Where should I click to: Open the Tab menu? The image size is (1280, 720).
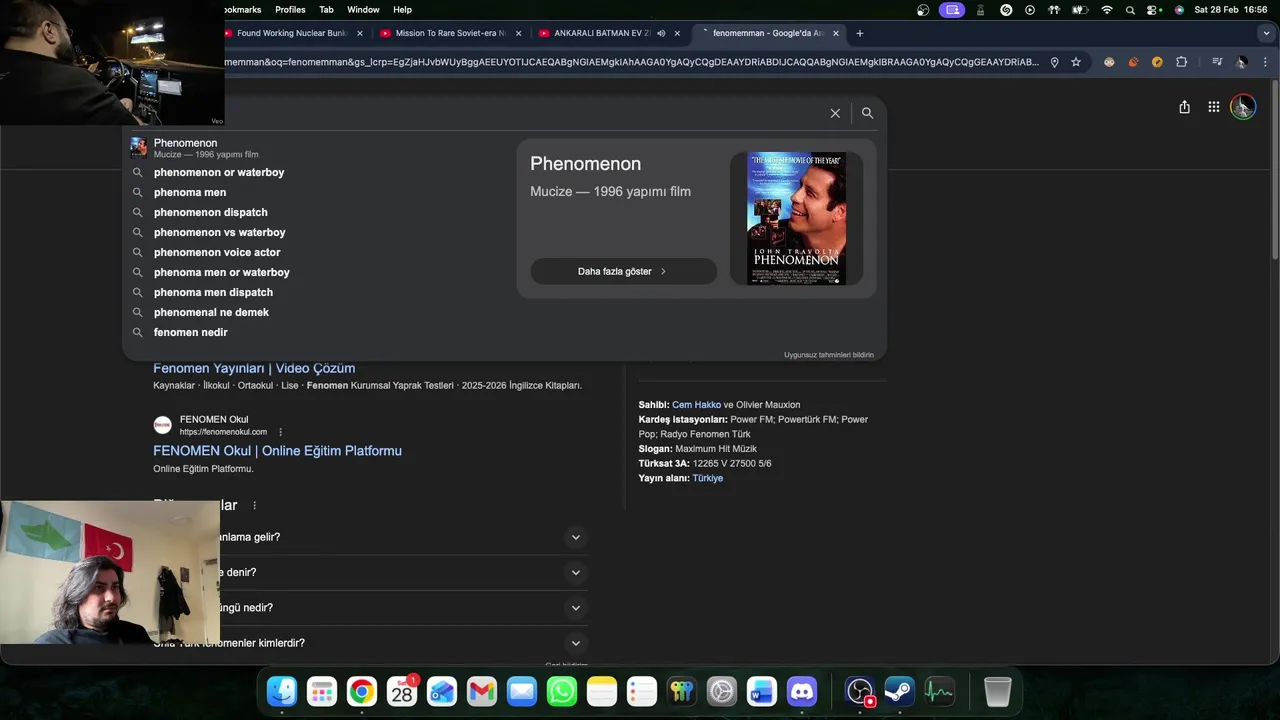[326, 10]
